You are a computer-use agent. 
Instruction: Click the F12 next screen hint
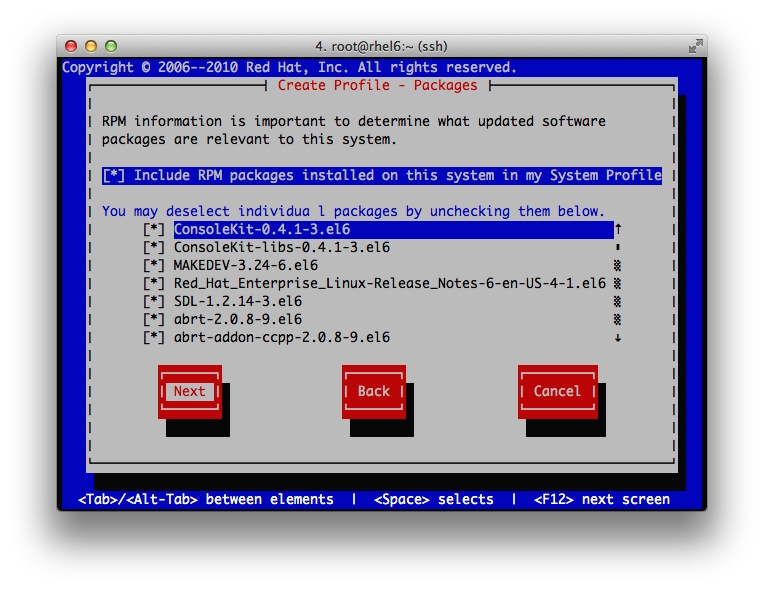(602, 499)
